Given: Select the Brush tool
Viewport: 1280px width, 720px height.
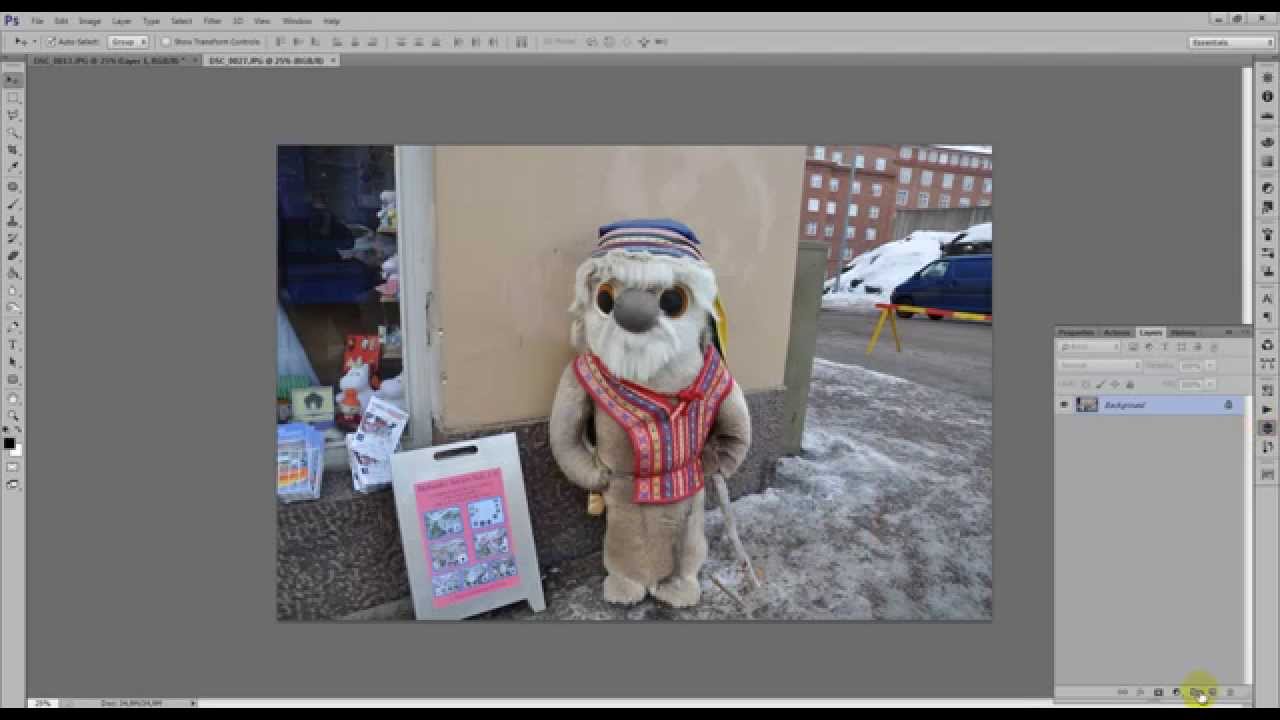Looking at the screenshot, I should click(x=13, y=204).
